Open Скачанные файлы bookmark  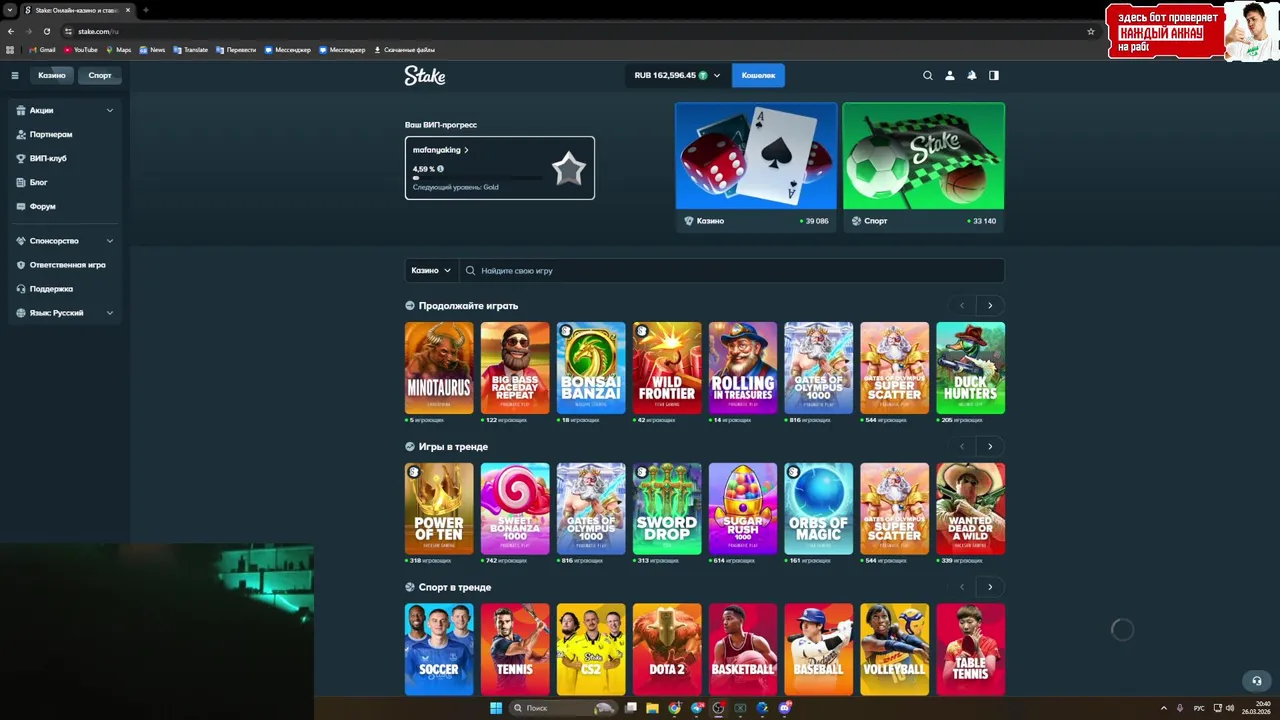[404, 50]
